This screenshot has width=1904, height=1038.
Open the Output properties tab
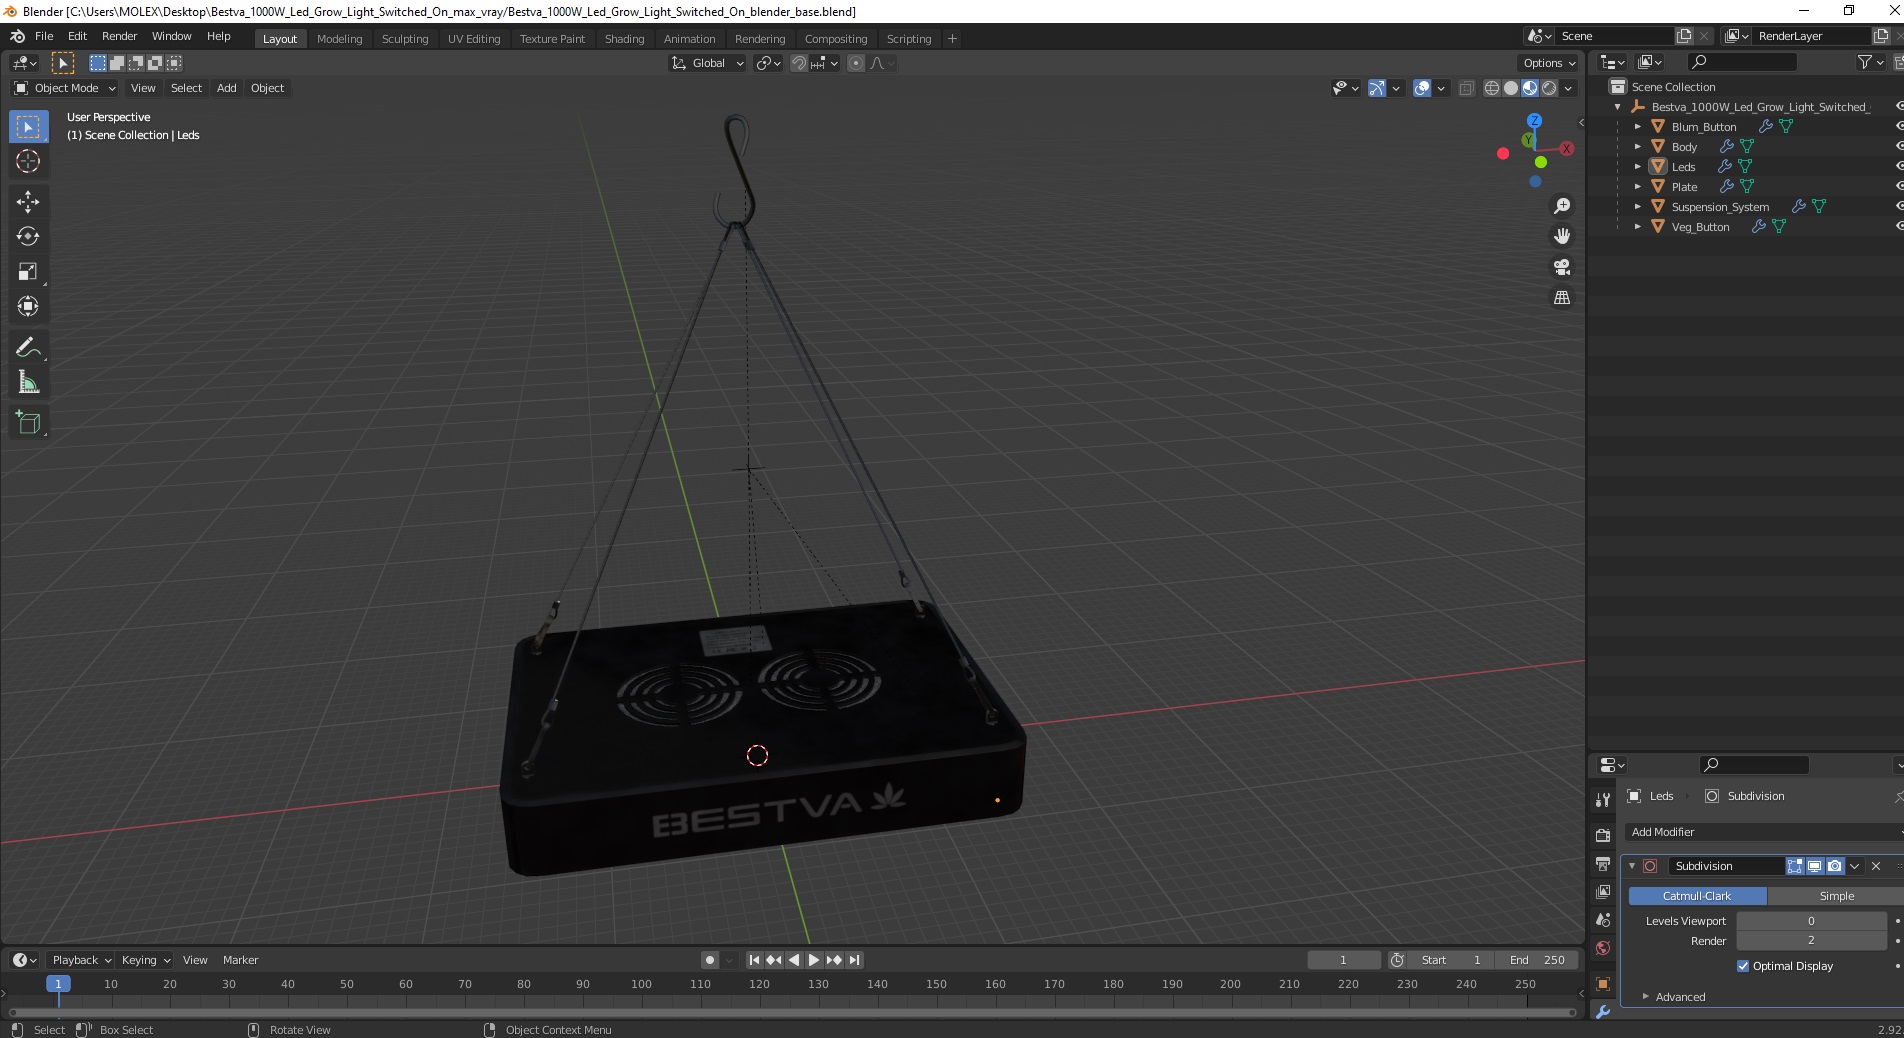(1603, 863)
